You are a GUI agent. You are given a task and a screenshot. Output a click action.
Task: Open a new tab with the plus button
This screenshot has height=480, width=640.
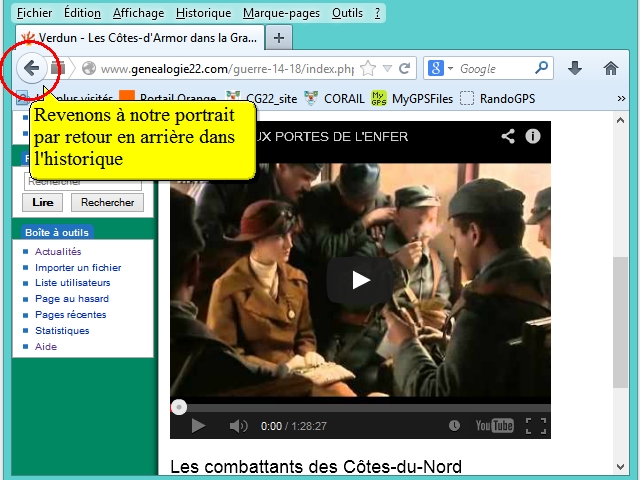click(279, 38)
